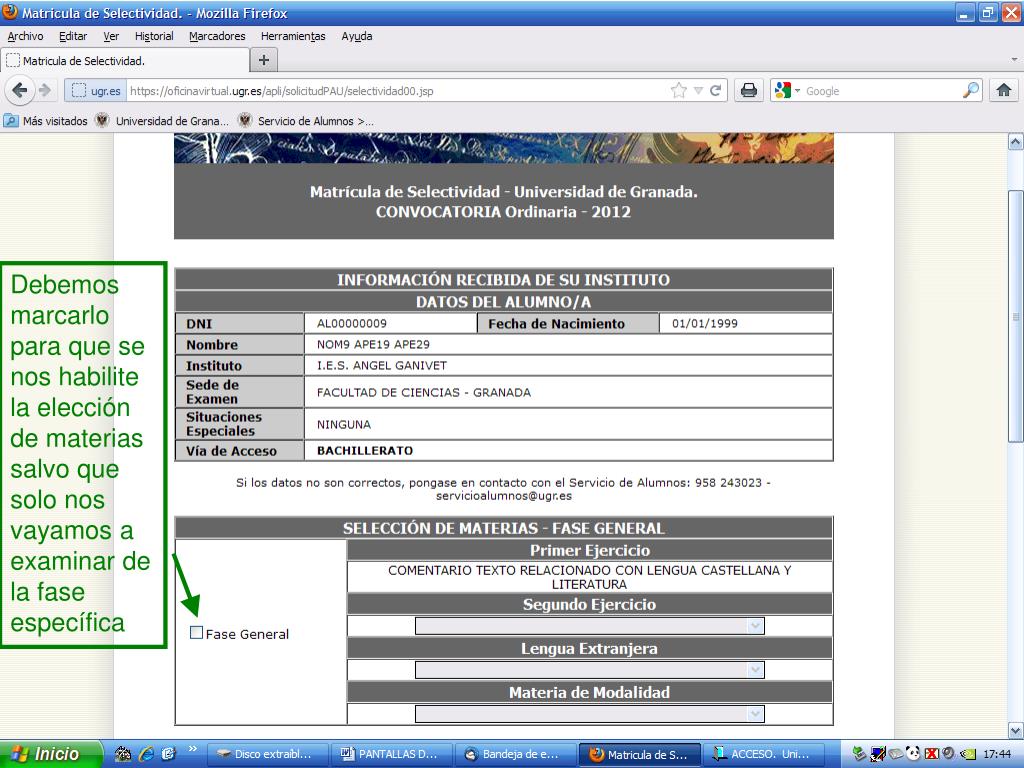Click the scrollbar up arrow
This screenshot has width=1024, height=768.
point(1016,141)
